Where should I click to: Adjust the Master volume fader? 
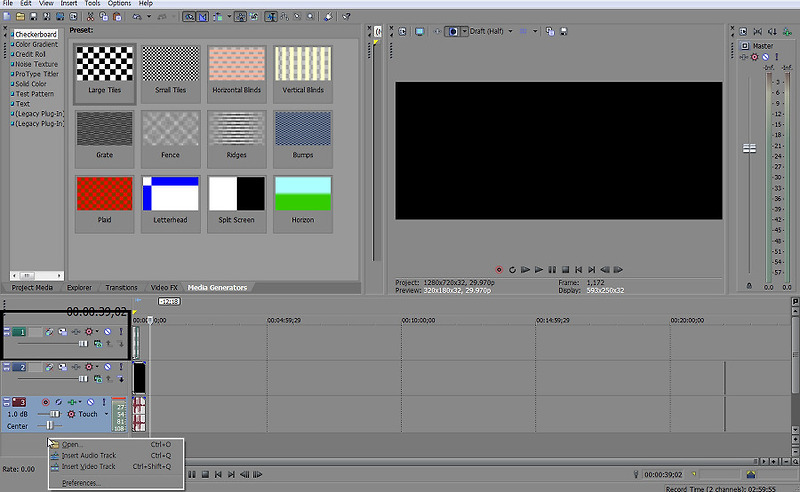pos(749,149)
